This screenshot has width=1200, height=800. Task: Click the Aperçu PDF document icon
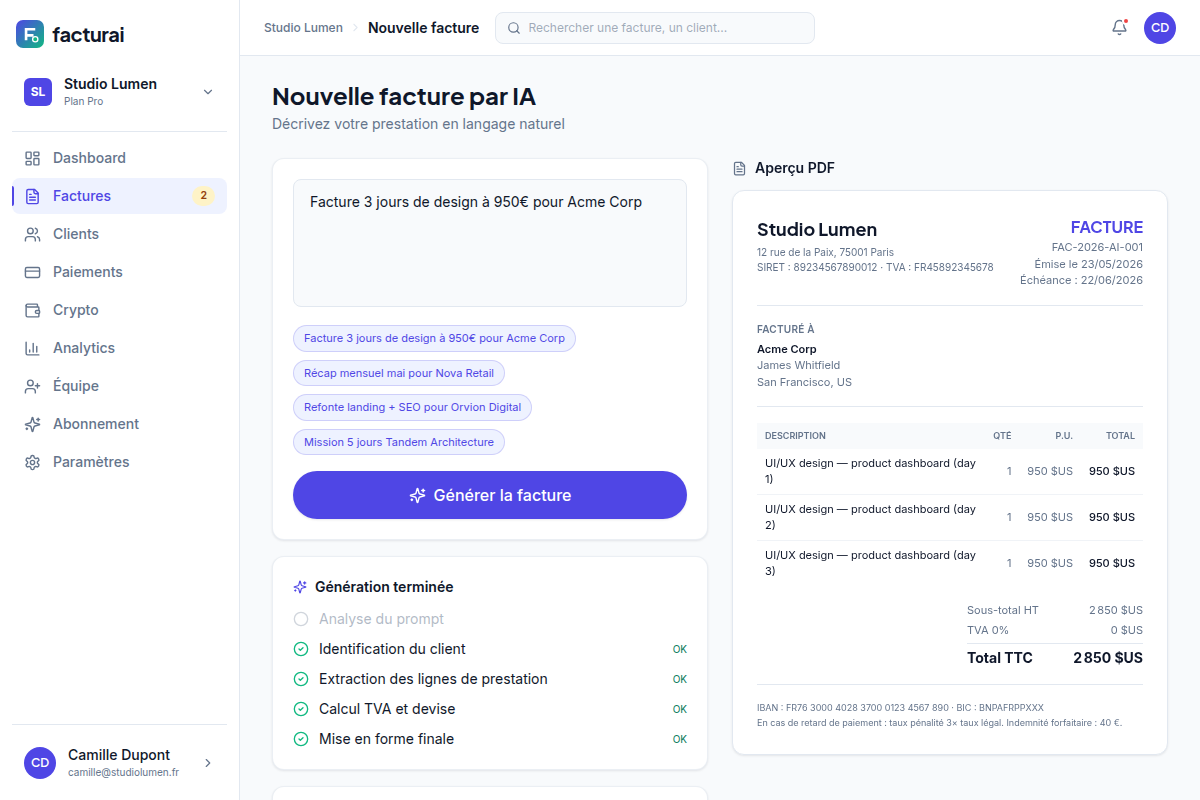[740, 168]
